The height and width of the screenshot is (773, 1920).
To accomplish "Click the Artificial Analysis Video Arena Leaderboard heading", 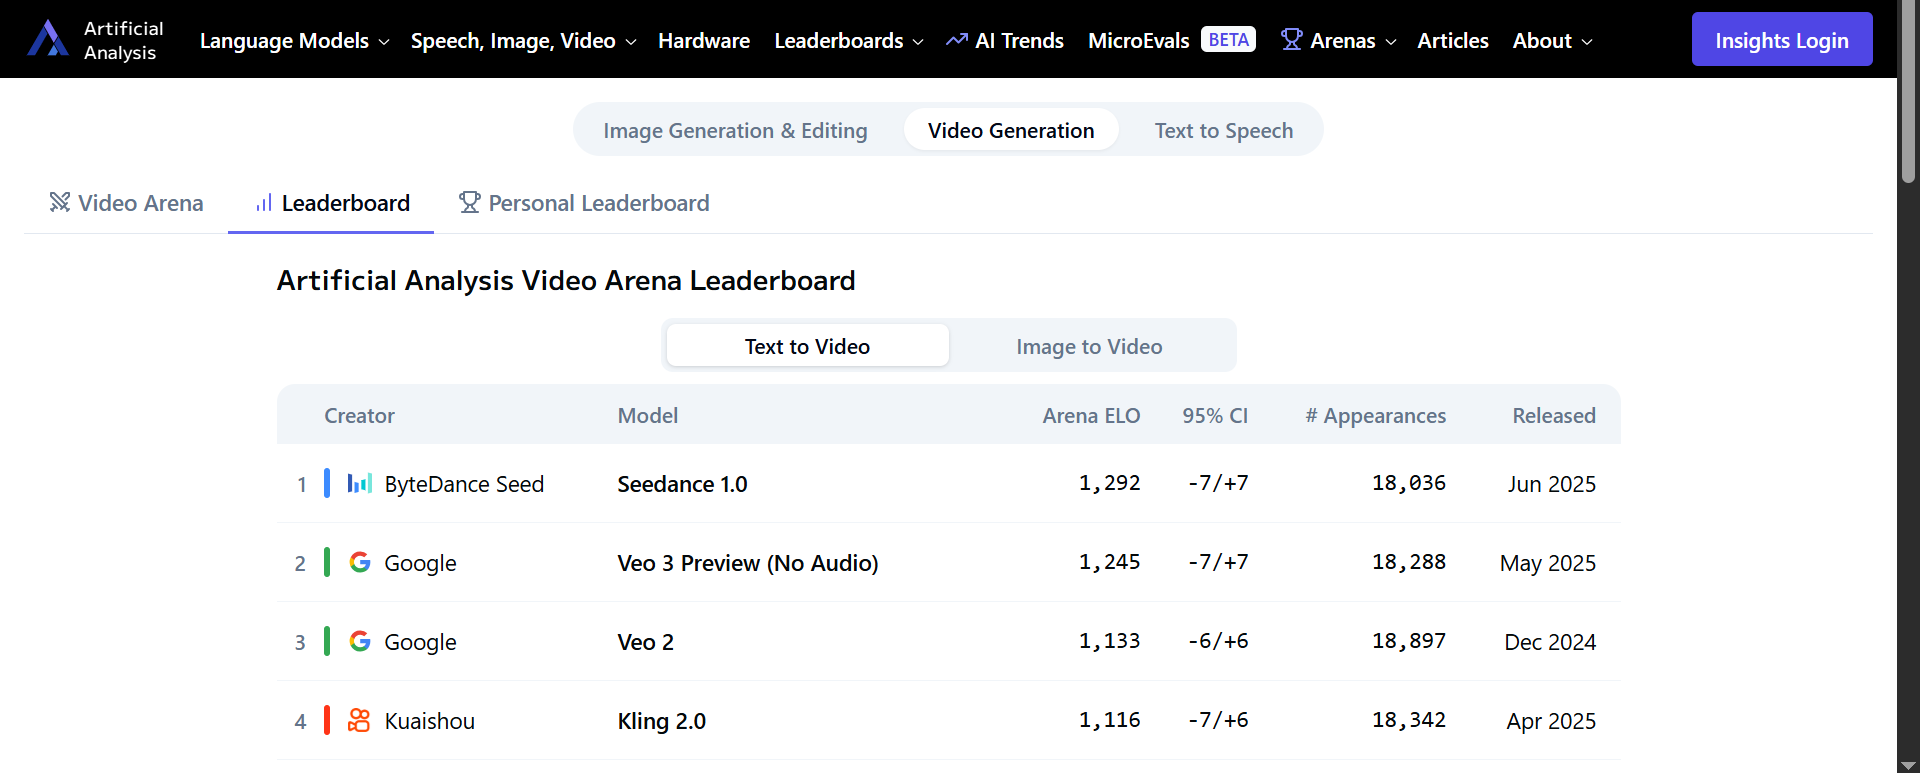I will pos(566,280).
